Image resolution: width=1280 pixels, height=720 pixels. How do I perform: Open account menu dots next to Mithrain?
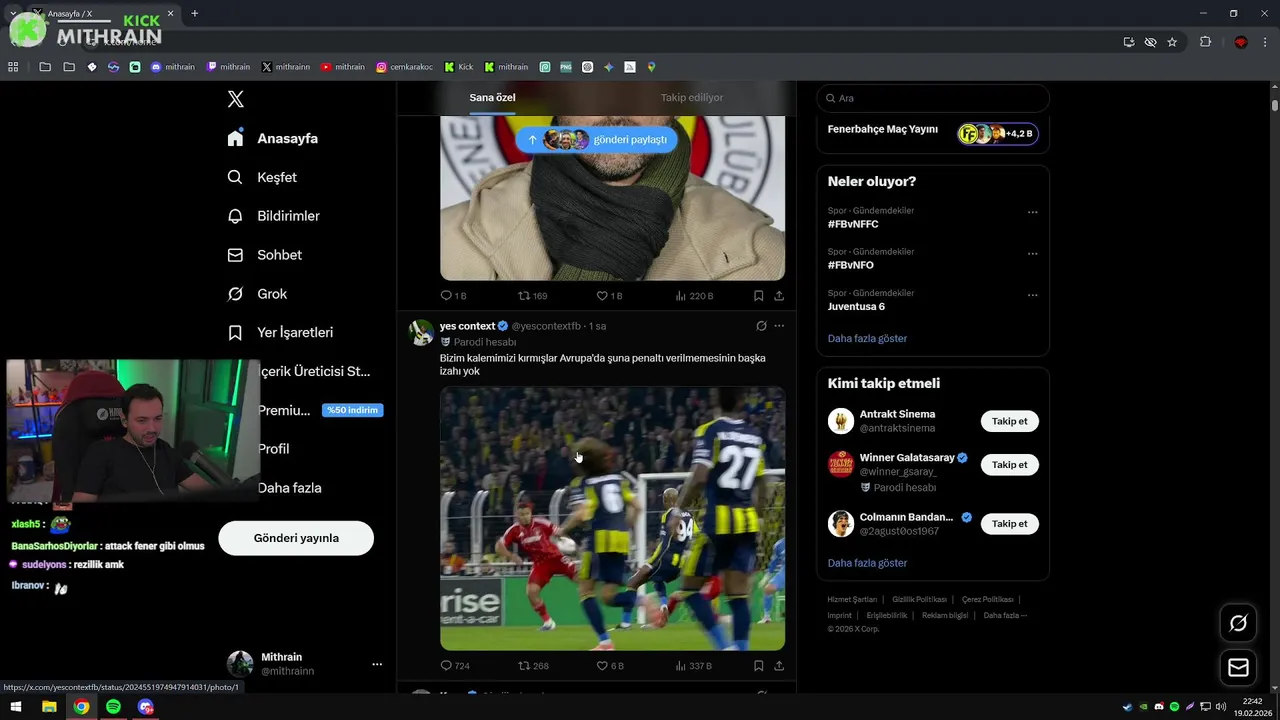(x=377, y=664)
